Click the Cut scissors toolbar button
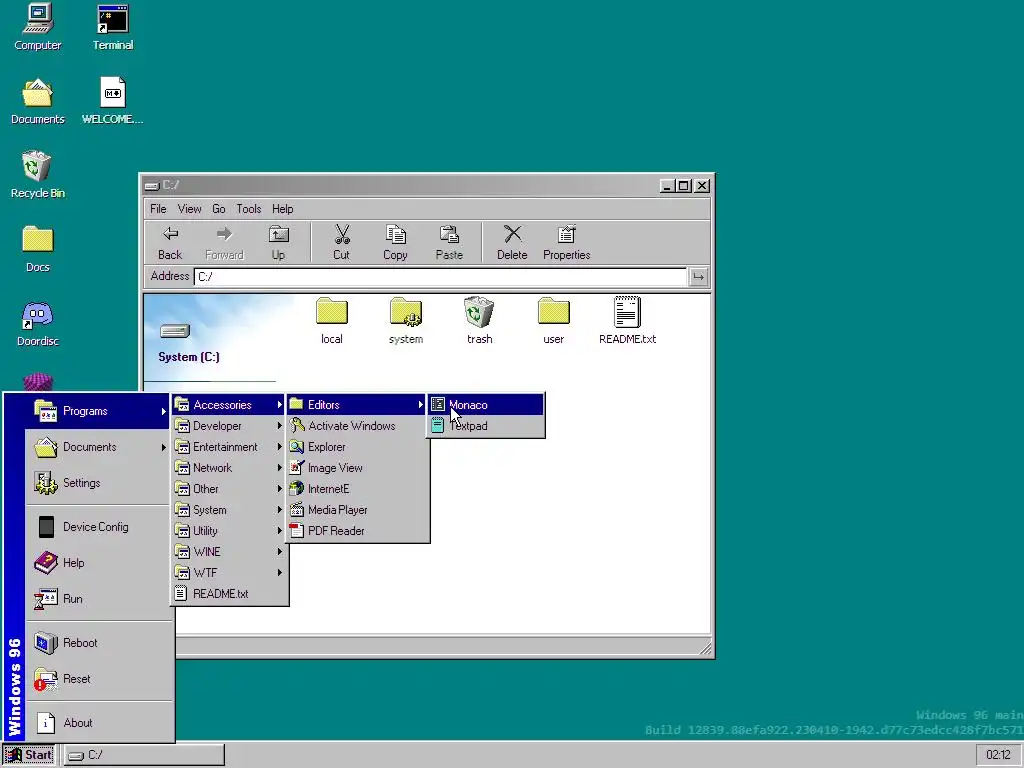This screenshot has width=1024, height=768. [342, 242]
